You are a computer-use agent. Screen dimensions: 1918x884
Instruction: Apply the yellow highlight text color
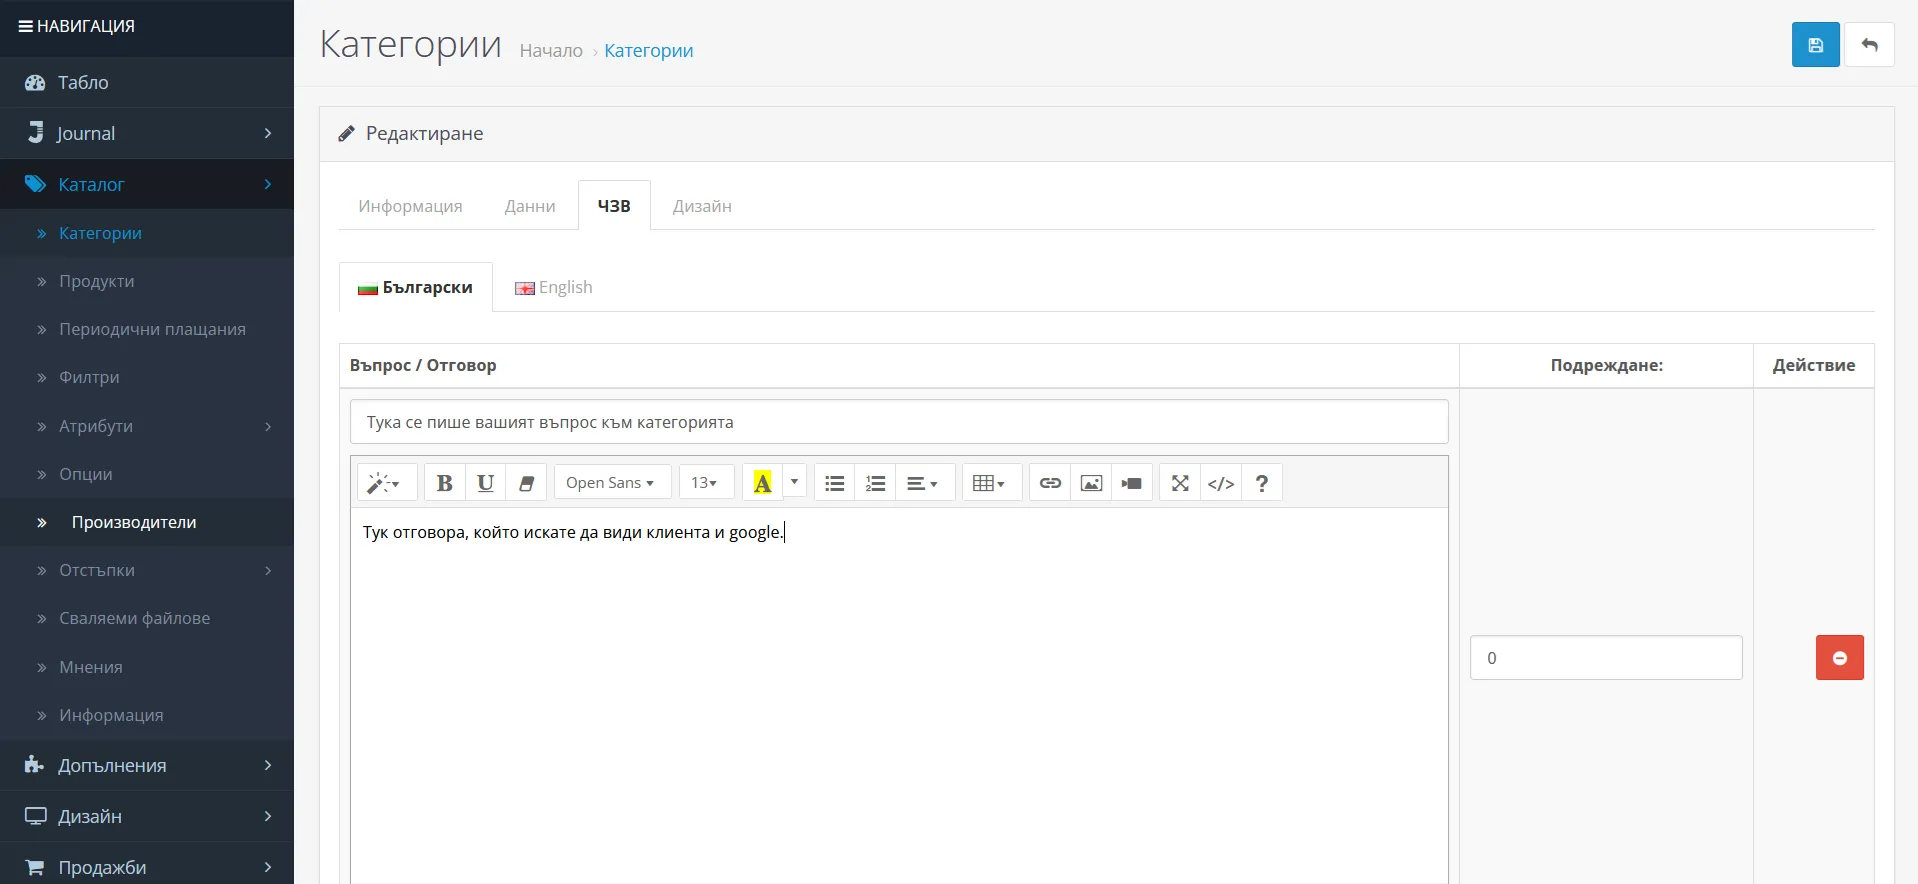tap(762, 483)
